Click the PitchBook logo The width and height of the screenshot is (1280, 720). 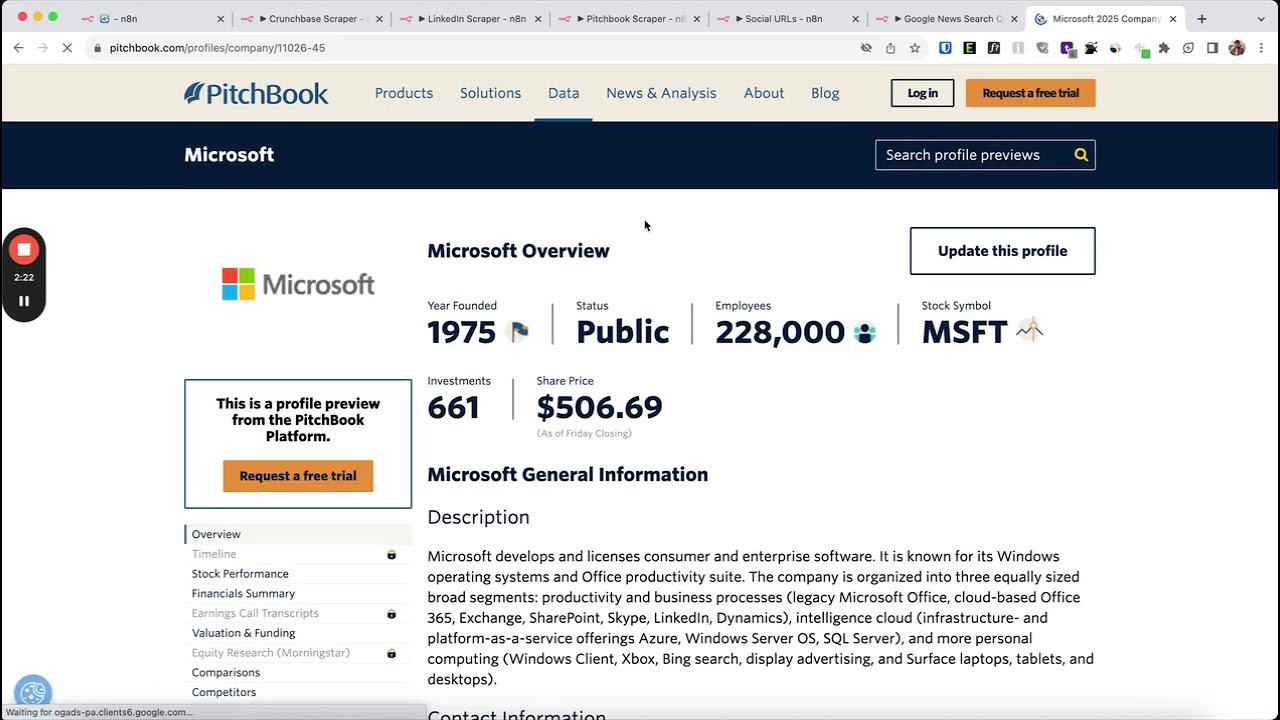click(x=256, y=93)
